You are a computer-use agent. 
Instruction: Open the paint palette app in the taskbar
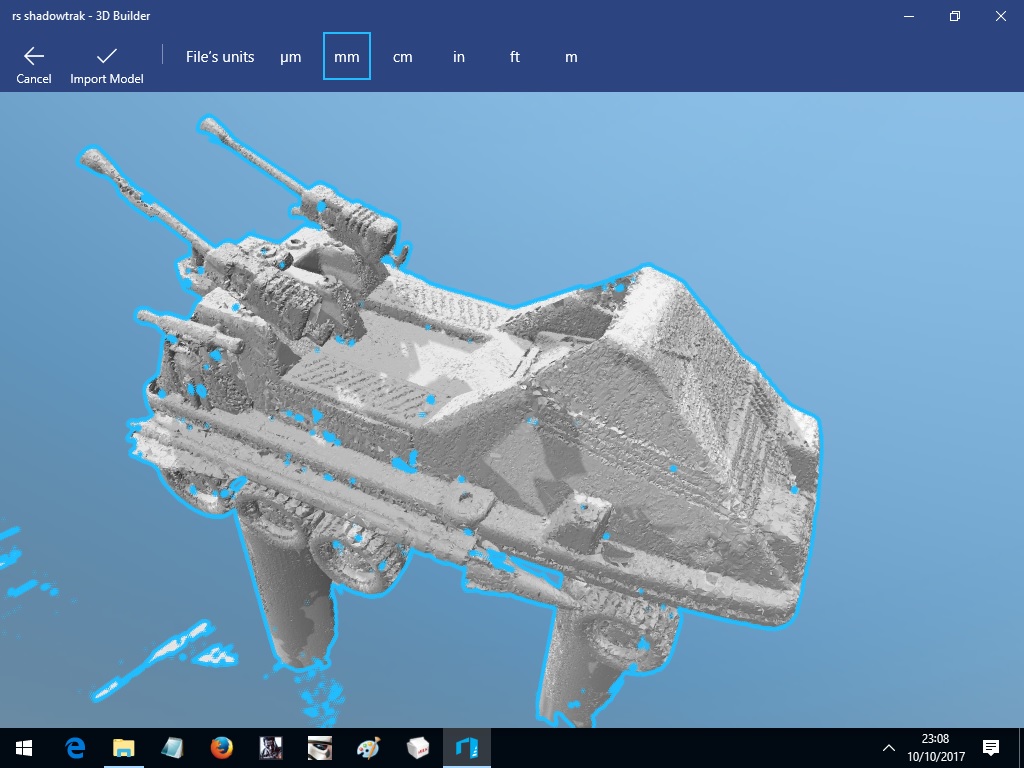click(x=368, y=748)
